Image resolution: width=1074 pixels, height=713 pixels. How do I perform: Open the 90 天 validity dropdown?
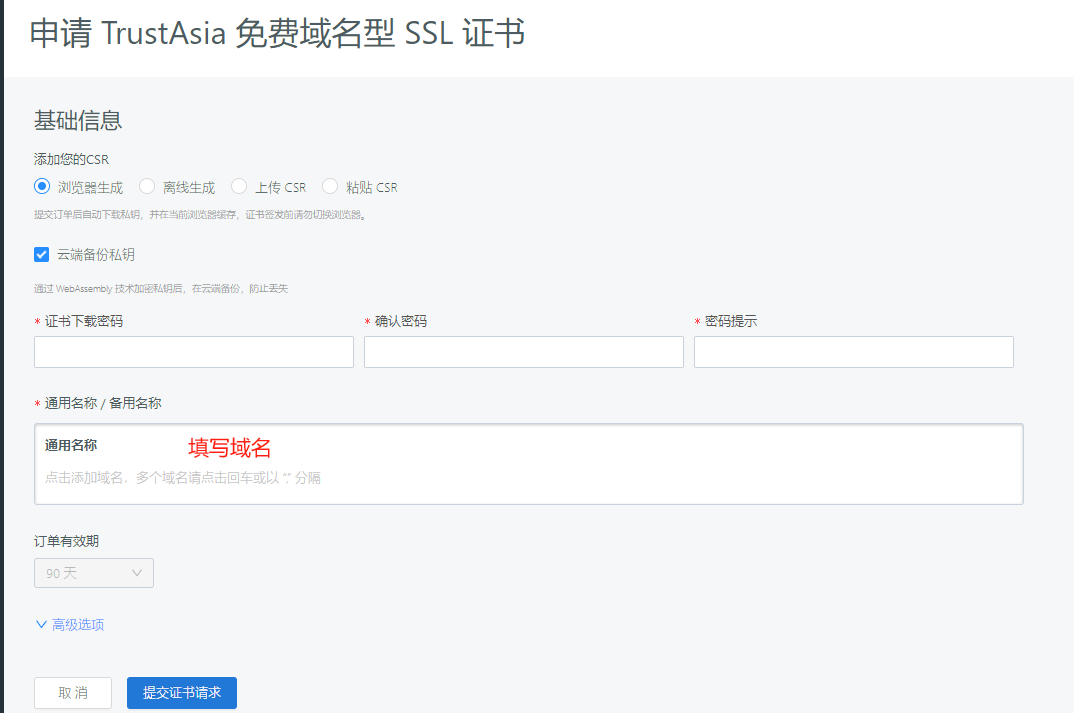[x=93, y=572]
